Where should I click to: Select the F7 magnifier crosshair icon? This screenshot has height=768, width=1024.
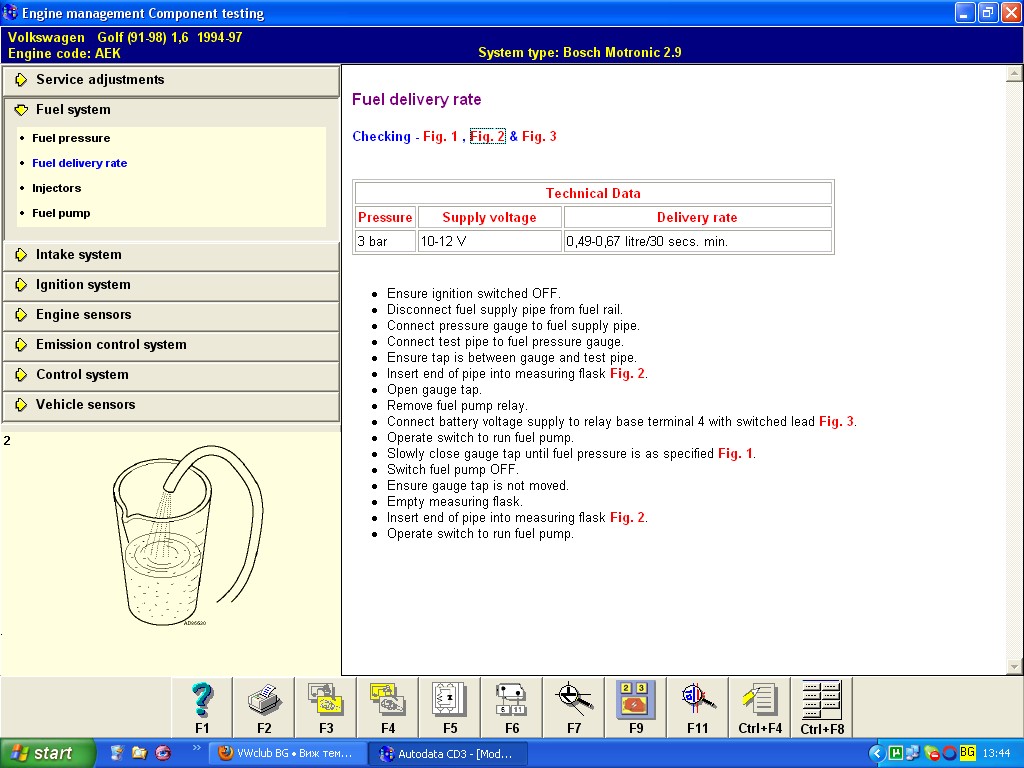(574, 699)
